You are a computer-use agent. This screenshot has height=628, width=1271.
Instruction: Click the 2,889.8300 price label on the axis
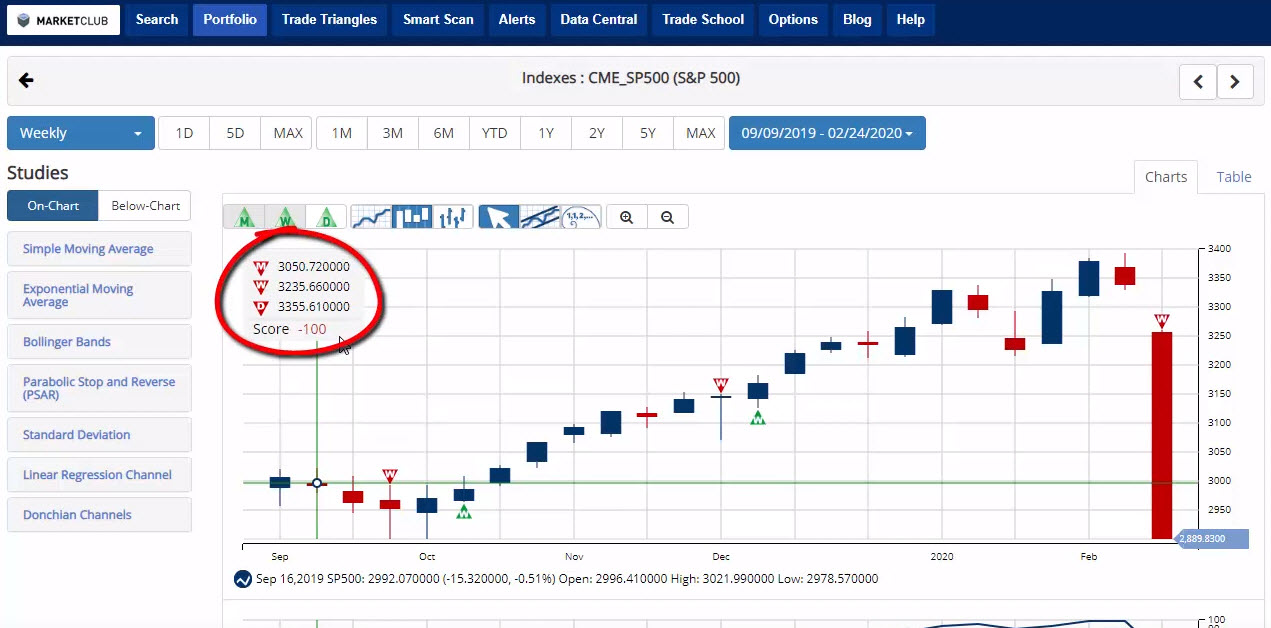click(1212, 539)
